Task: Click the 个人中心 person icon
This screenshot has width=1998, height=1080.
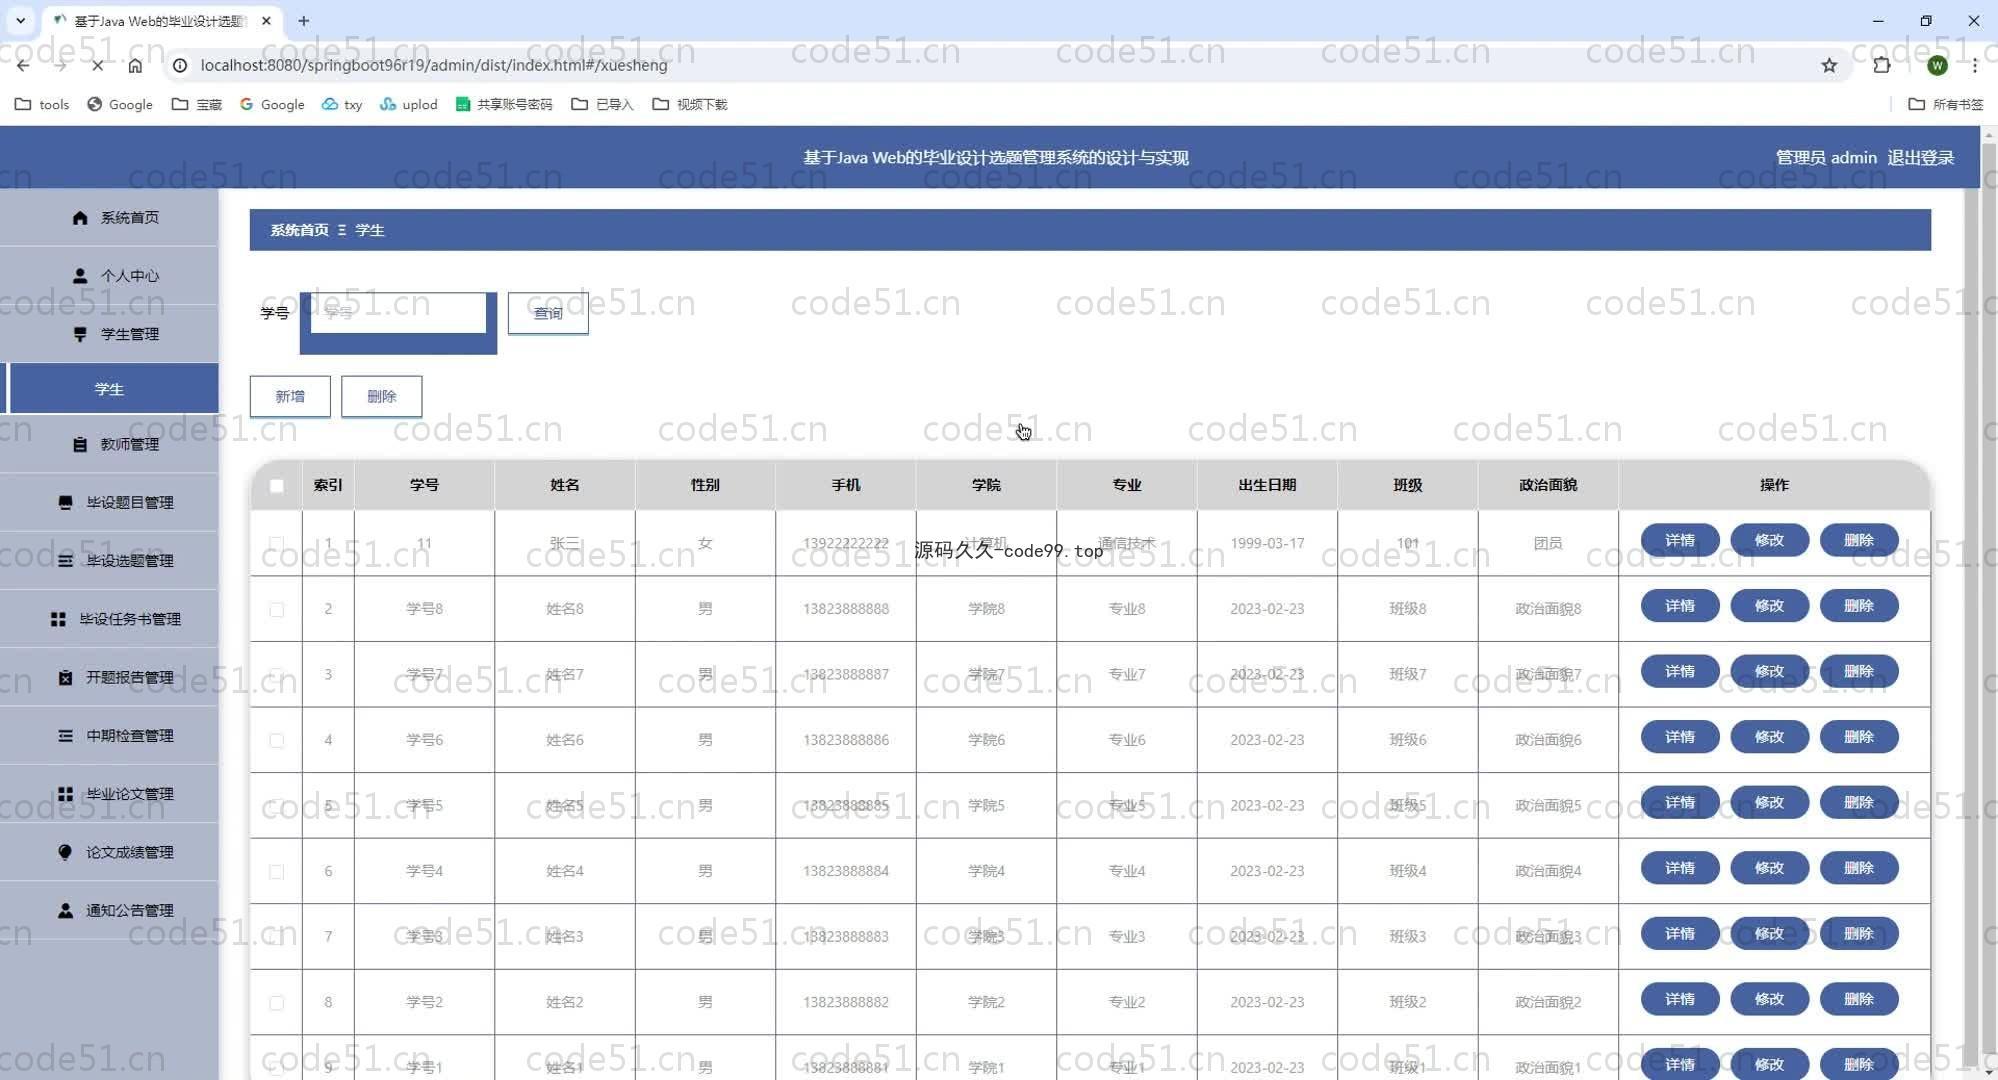Action: (x=80, y=276)
